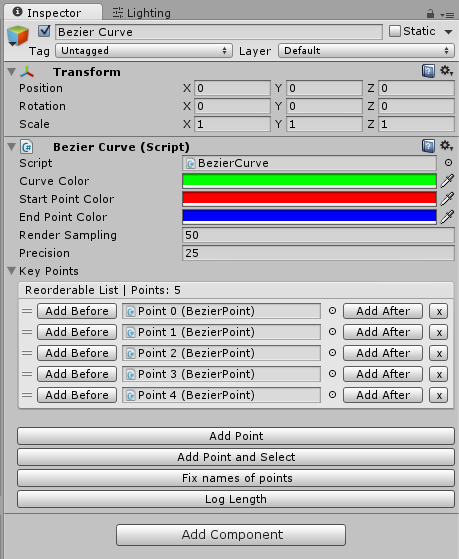Click the Render Sampling field showing 50
The height and width of the screenshot is (559, 459).
click(x=318, y=235)
